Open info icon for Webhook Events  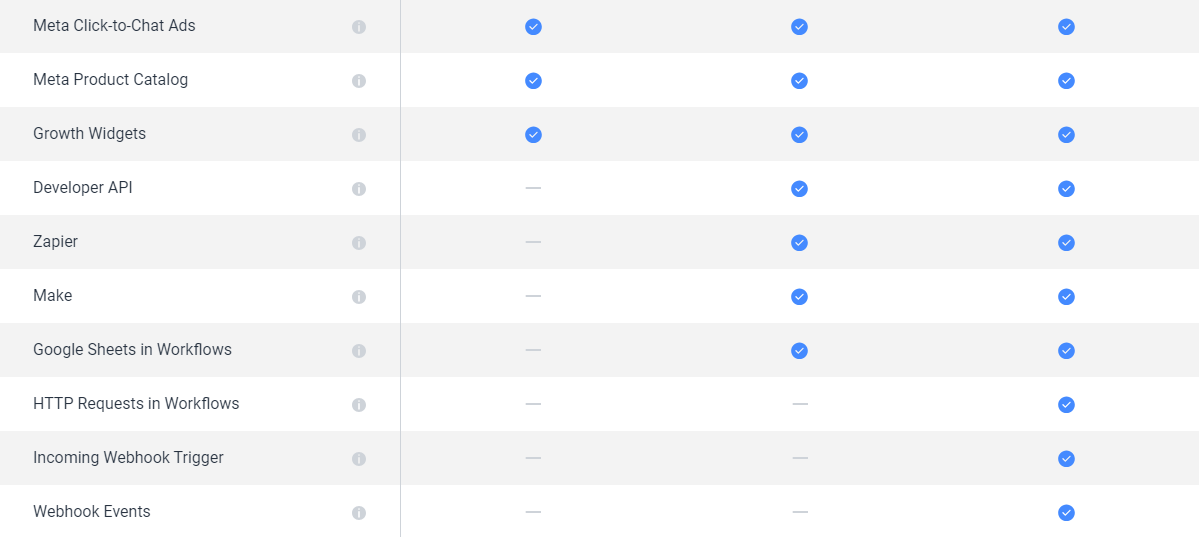pyautogui.click(x=359, y=513)
